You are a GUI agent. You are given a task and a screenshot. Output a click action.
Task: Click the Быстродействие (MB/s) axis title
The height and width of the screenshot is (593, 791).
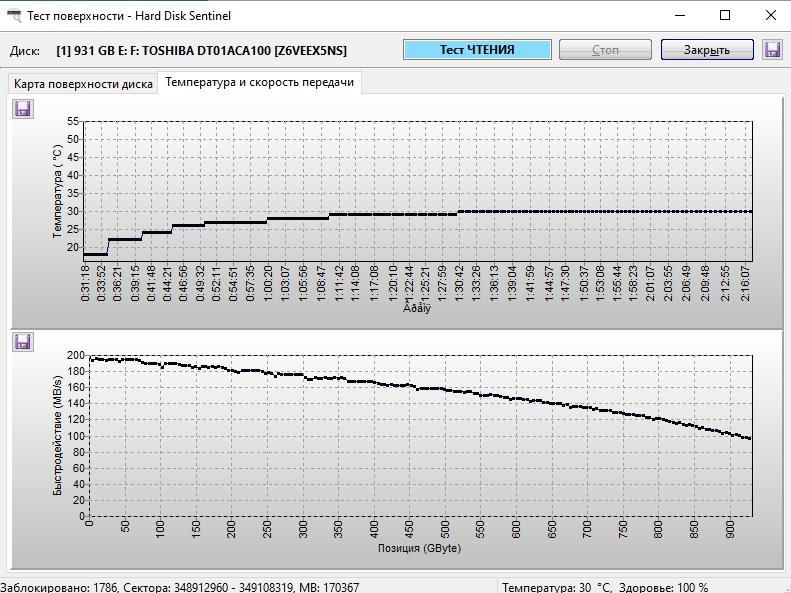point(58,435)
